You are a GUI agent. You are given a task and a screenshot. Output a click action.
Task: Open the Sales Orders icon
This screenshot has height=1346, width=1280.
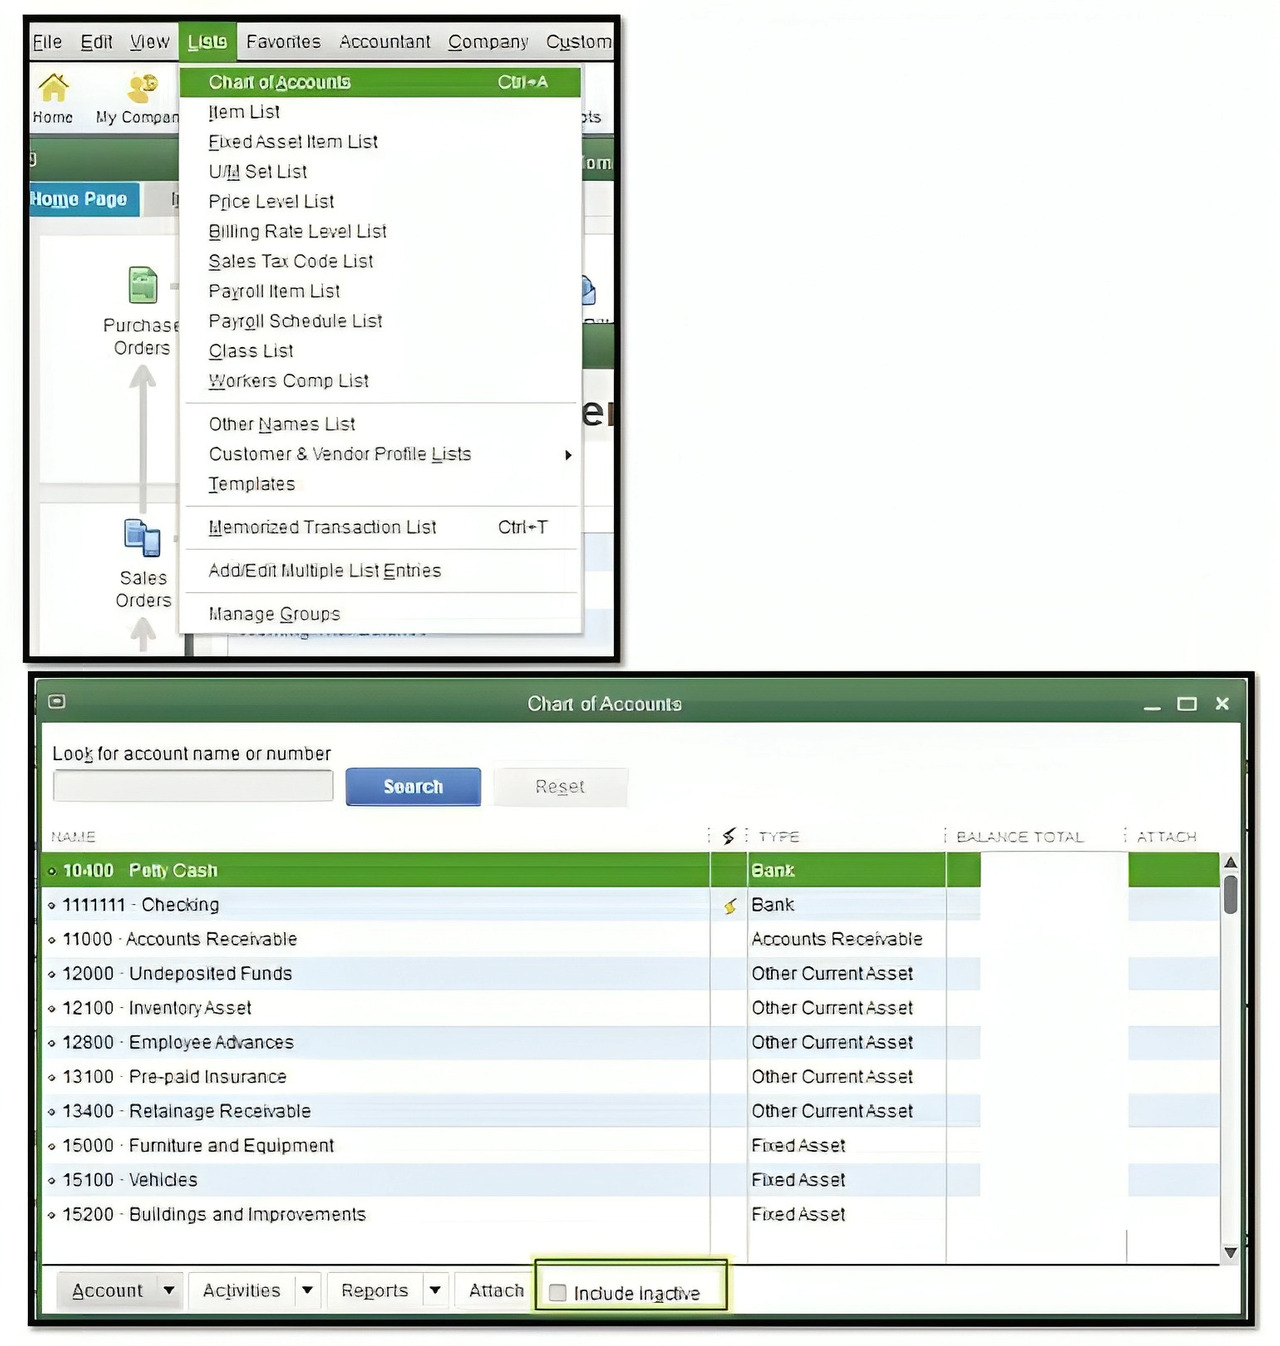142,537
